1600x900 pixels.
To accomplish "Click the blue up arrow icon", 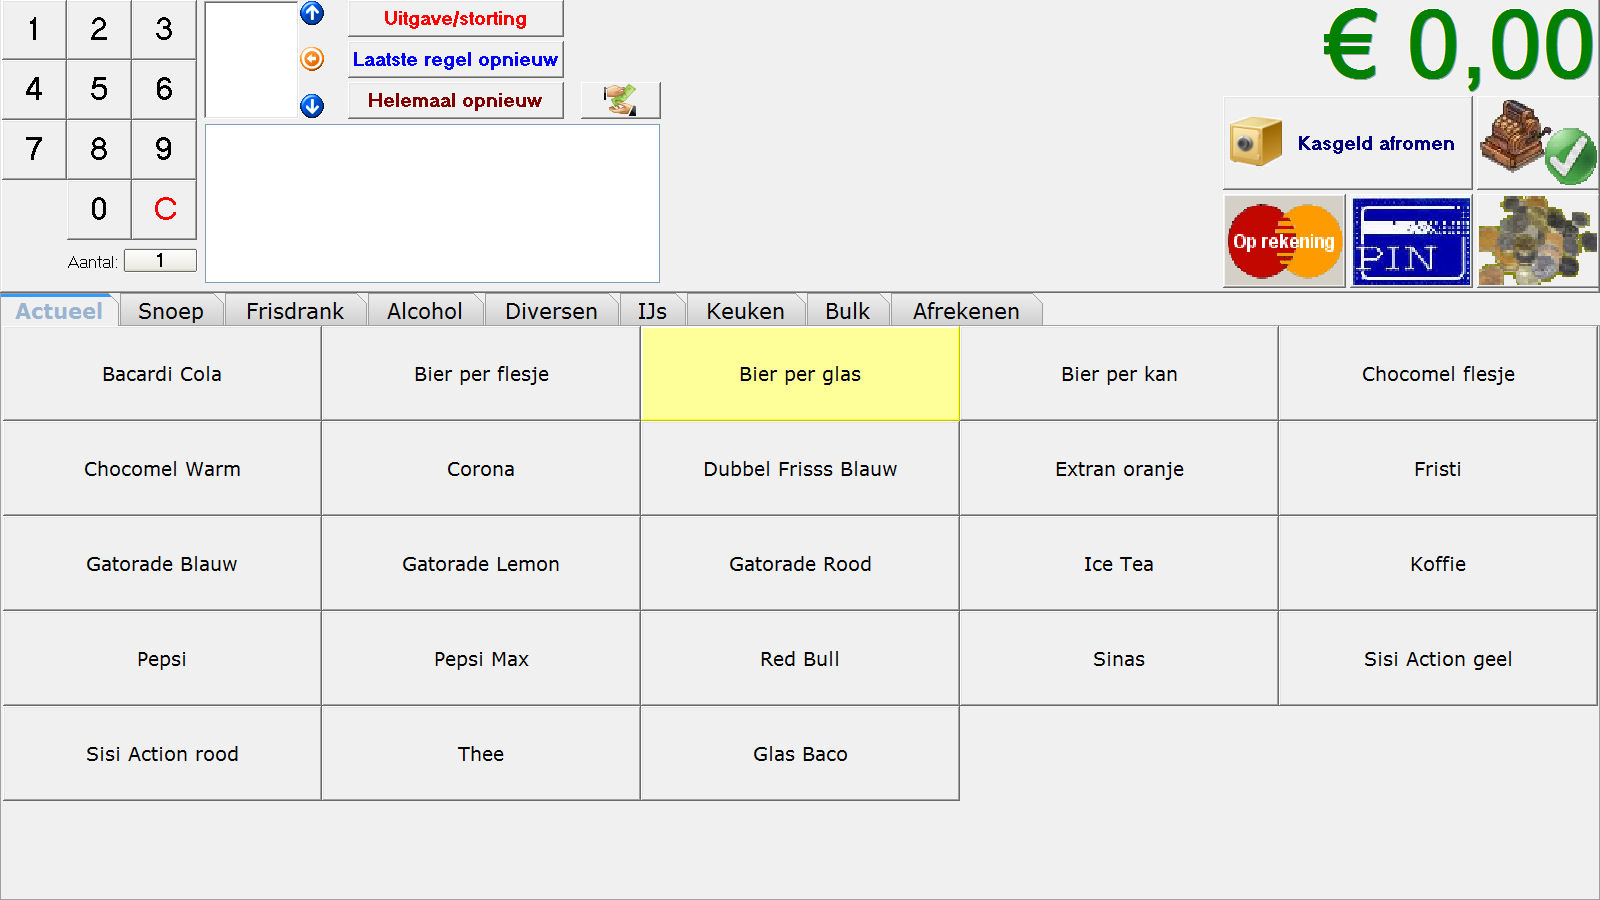I will (x=312, y=13).
